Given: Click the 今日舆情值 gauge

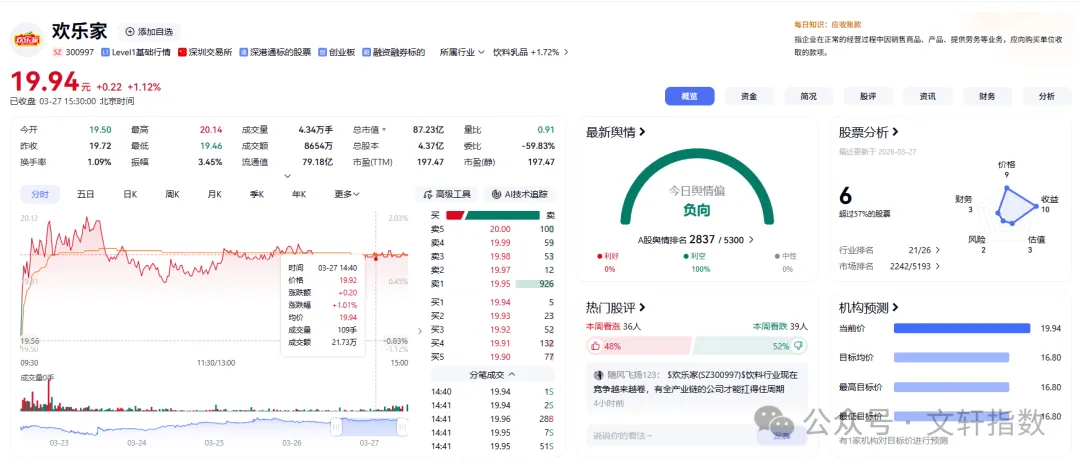Looking at the screenshot, I should 697,189.
